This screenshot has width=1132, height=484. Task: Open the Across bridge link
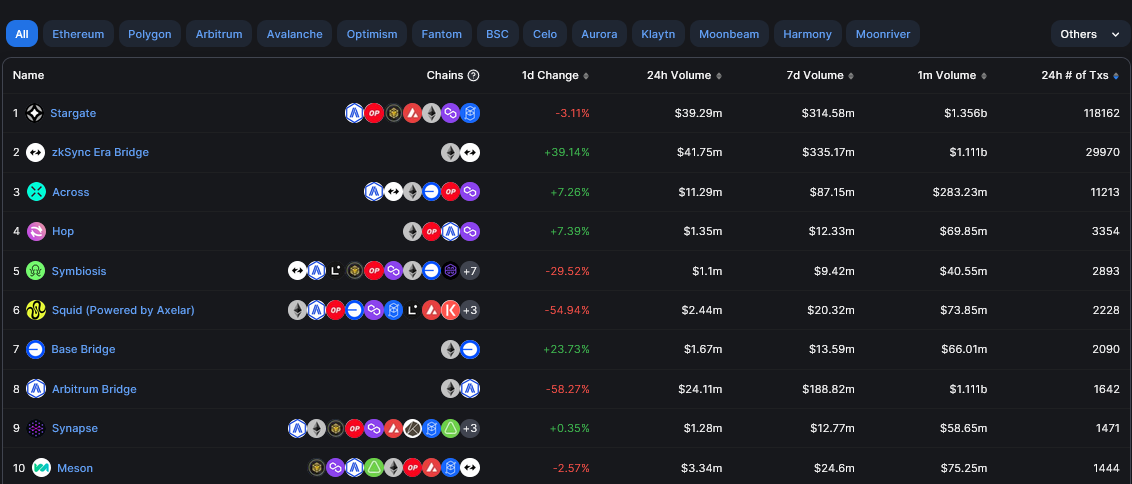[71, 192]
